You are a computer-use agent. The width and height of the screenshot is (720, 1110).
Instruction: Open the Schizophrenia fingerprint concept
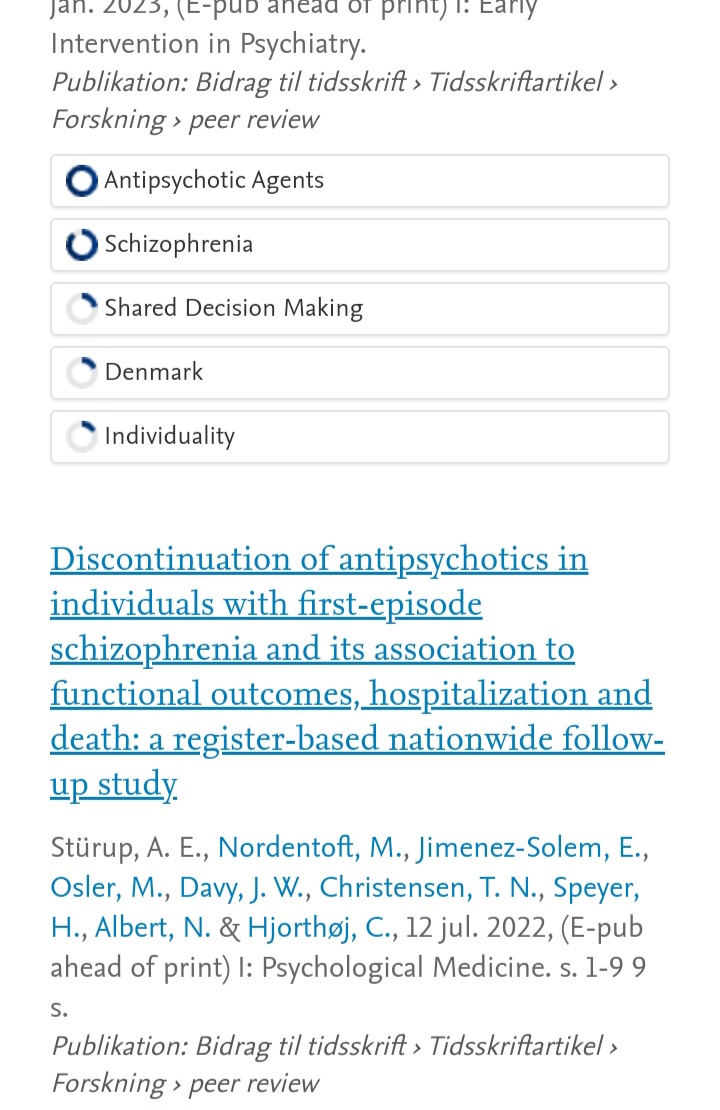pyautogui.click(x=360, y=245)
